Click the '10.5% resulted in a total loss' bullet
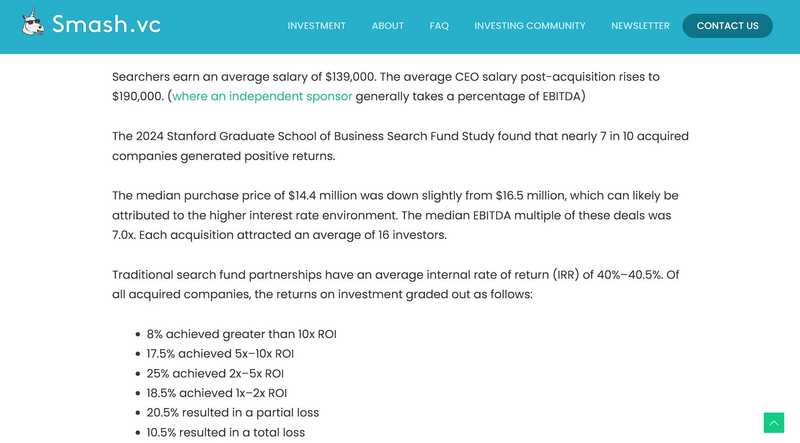 pyautogui.click(x=226, y=432)
